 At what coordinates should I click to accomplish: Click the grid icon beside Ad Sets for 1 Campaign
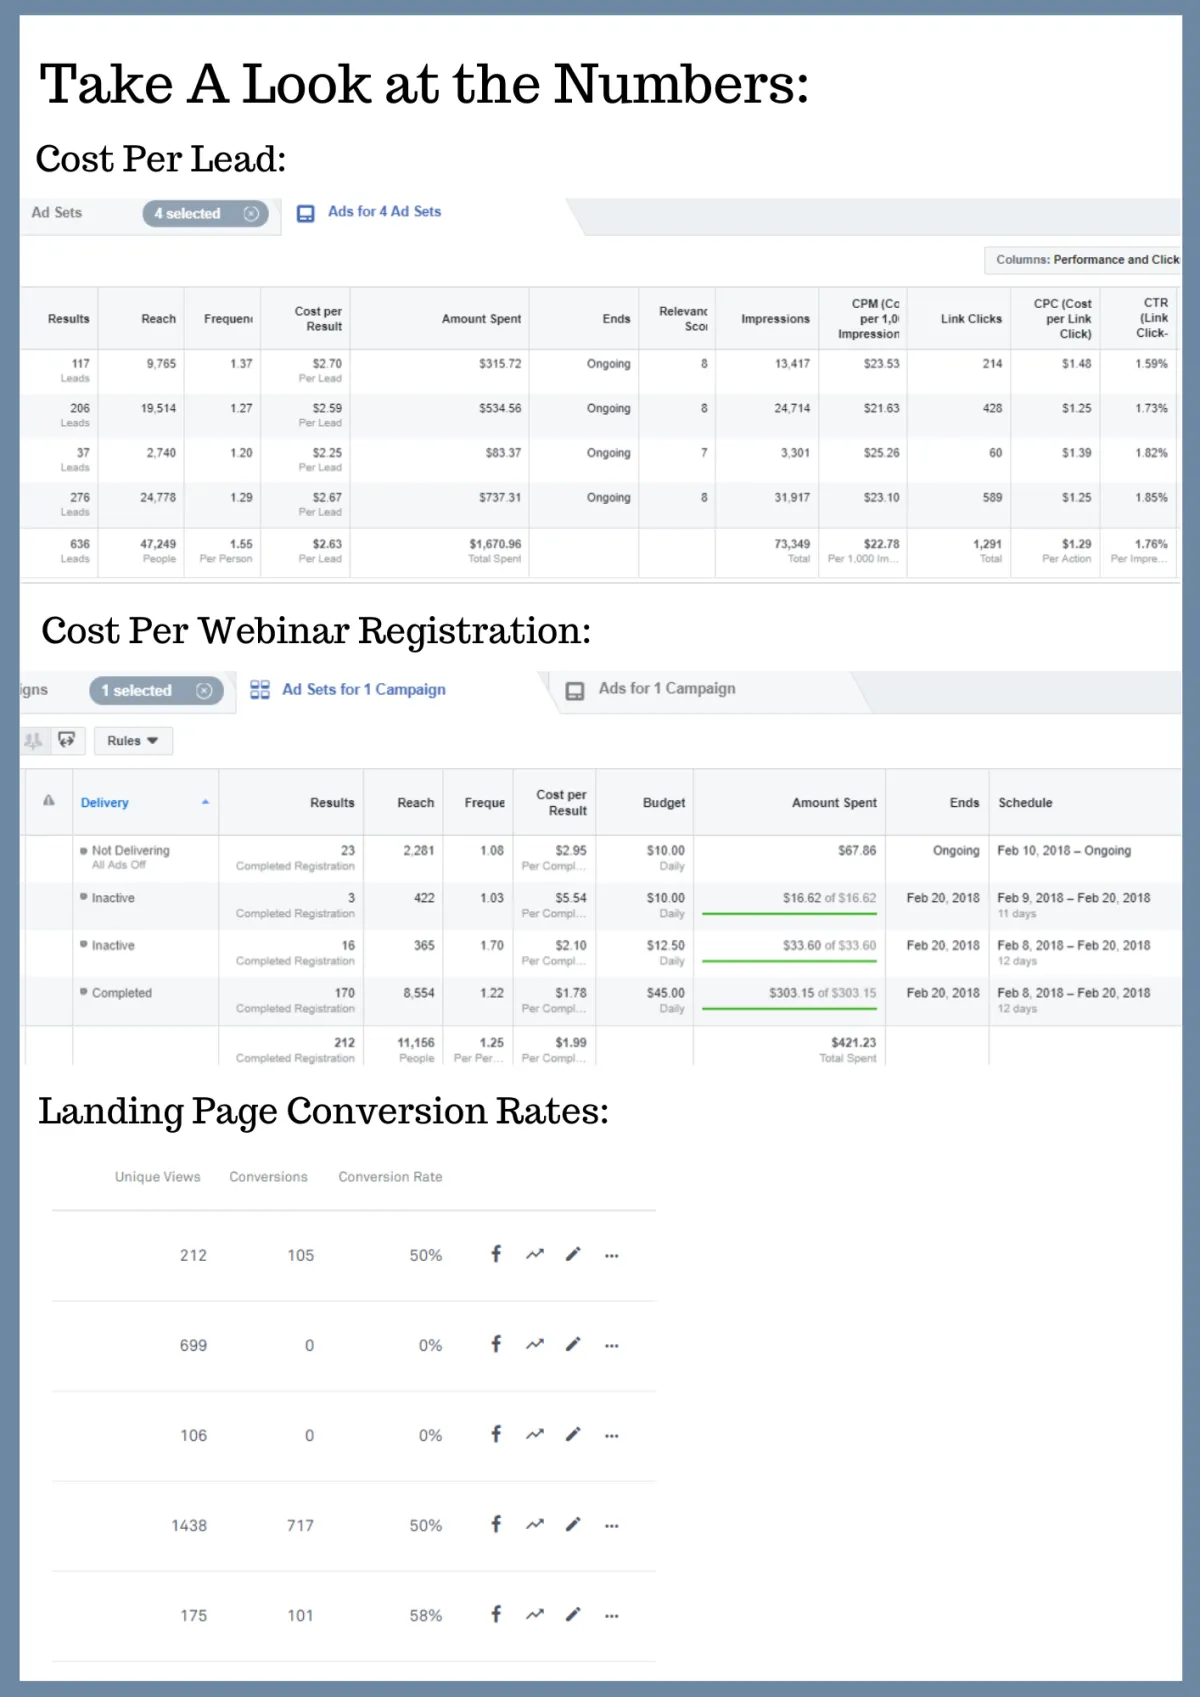click(260, 690)
